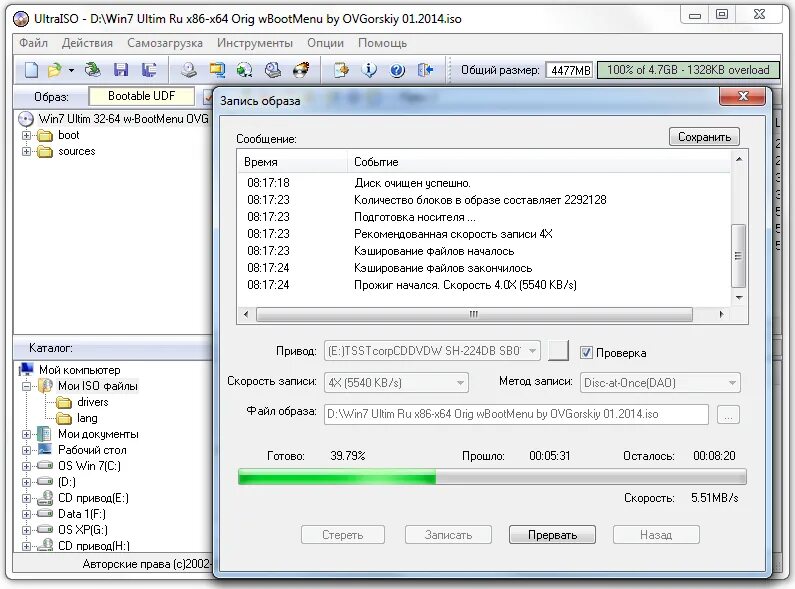Click the Bootable UDF image type field

coord(141,96)
